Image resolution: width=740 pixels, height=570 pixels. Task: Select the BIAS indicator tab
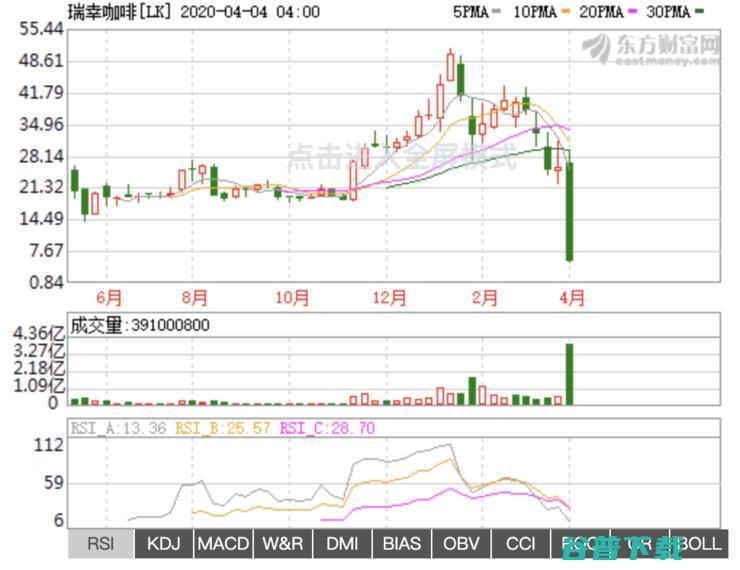pyautogui.click(x=402, y=544)
